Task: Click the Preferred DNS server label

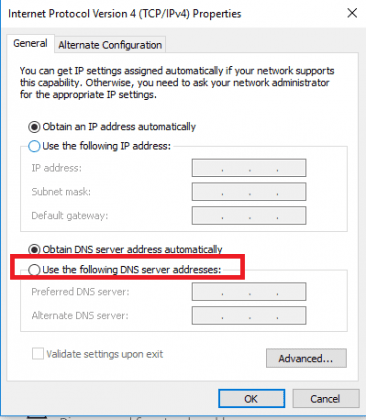Action: tap(80, 292)
